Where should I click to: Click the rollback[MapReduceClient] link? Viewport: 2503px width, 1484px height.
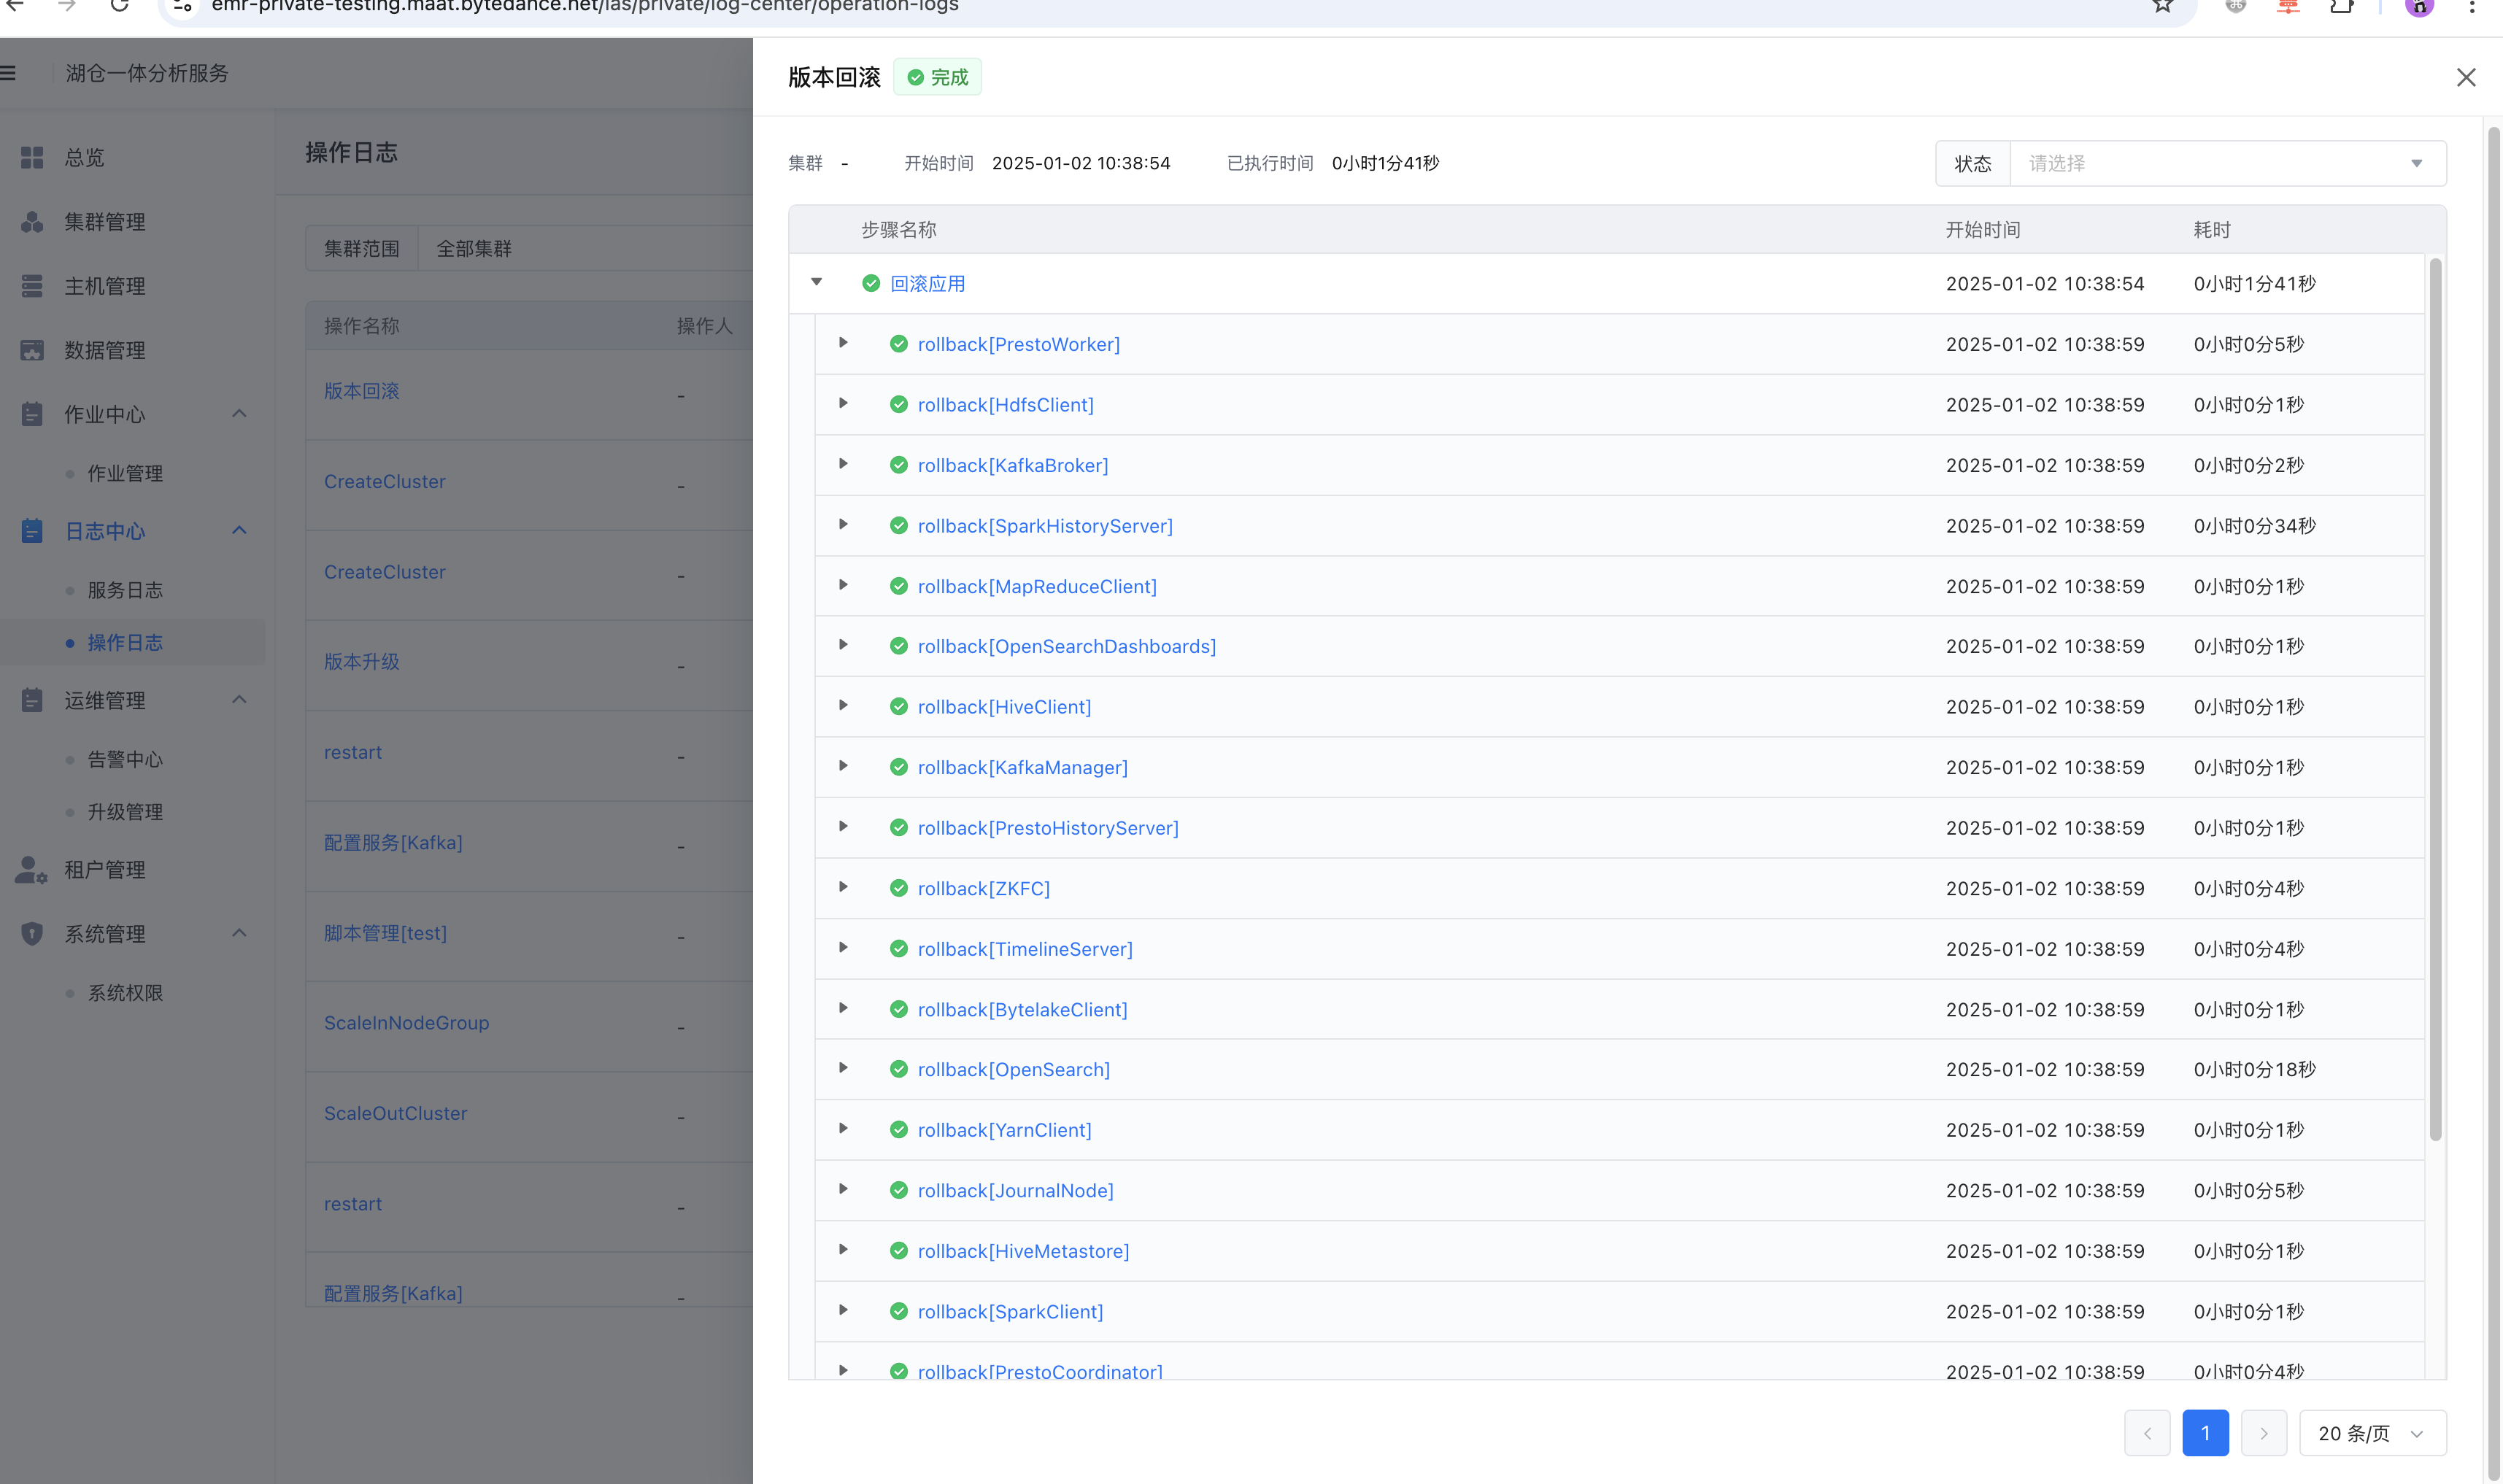1037,586
